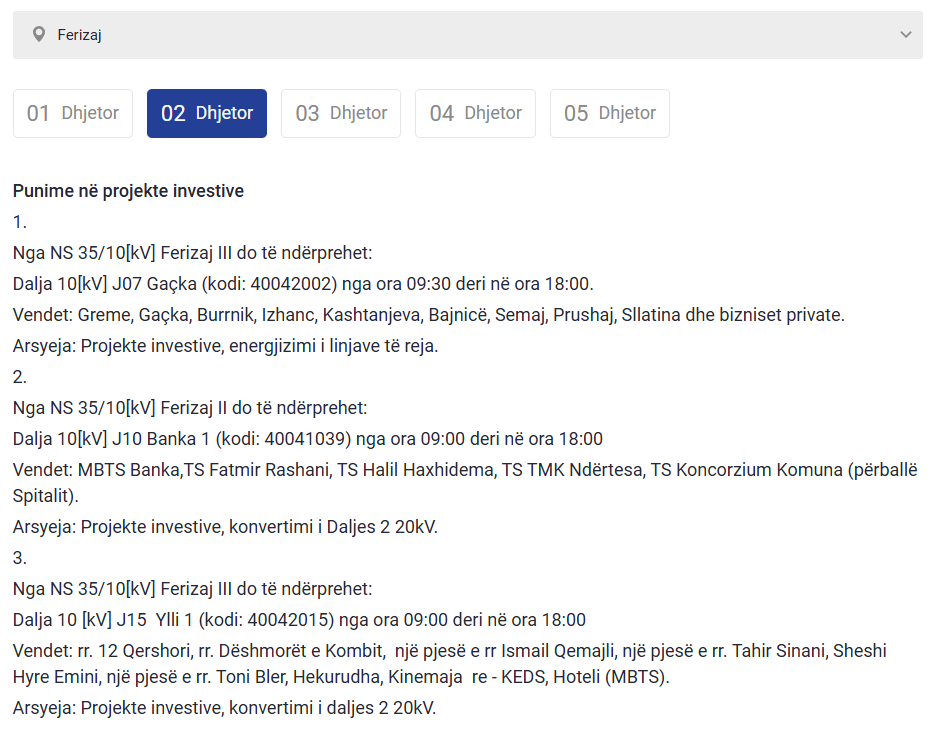Click the location pin icon

[x=39, y=35]
